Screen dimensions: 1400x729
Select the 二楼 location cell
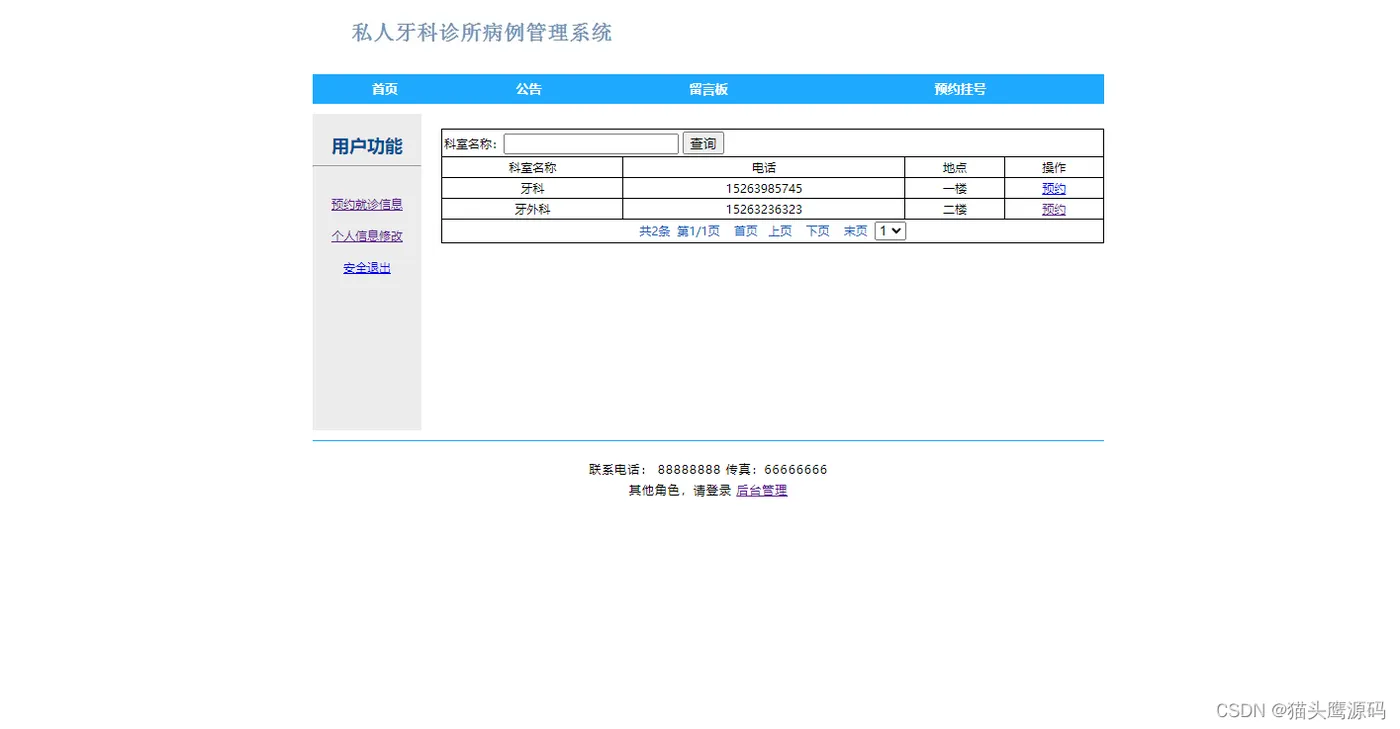(x=955, y=209)
